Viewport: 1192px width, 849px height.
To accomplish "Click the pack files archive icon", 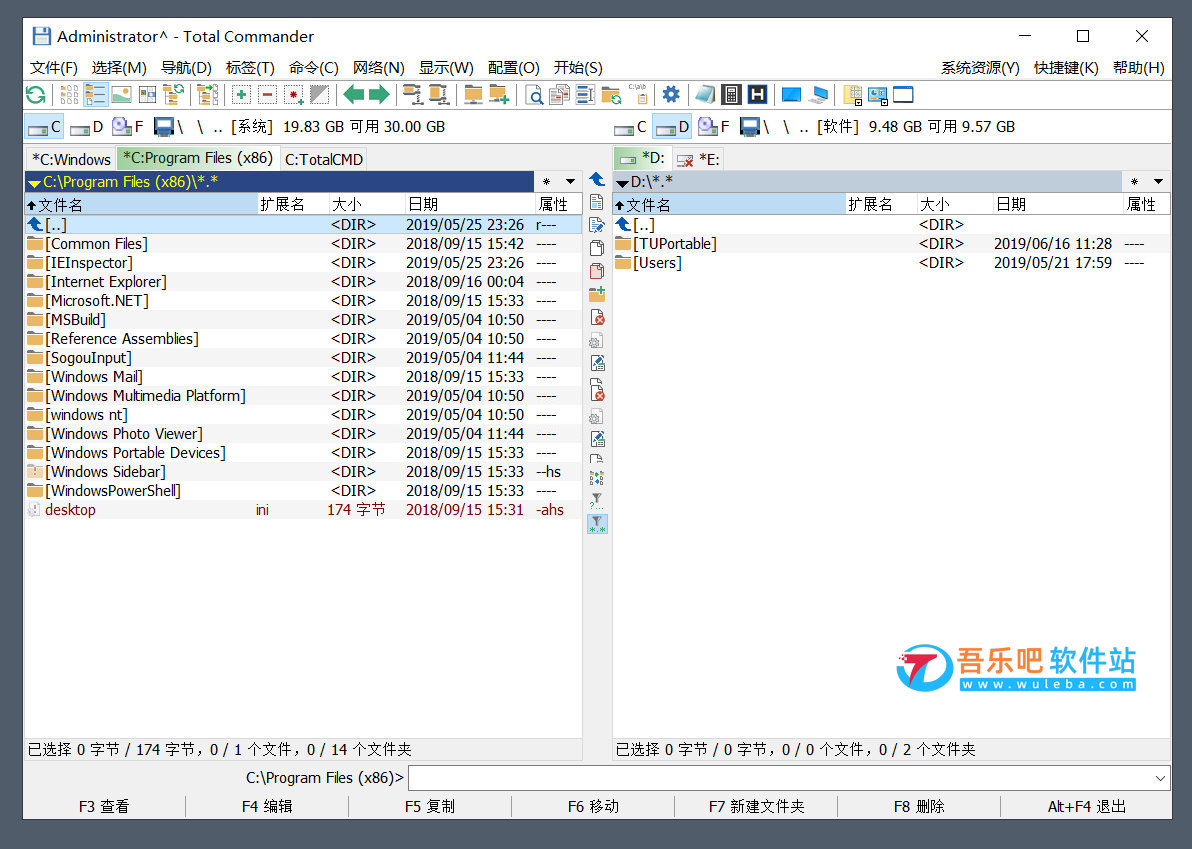I will (x=413, y=95).
